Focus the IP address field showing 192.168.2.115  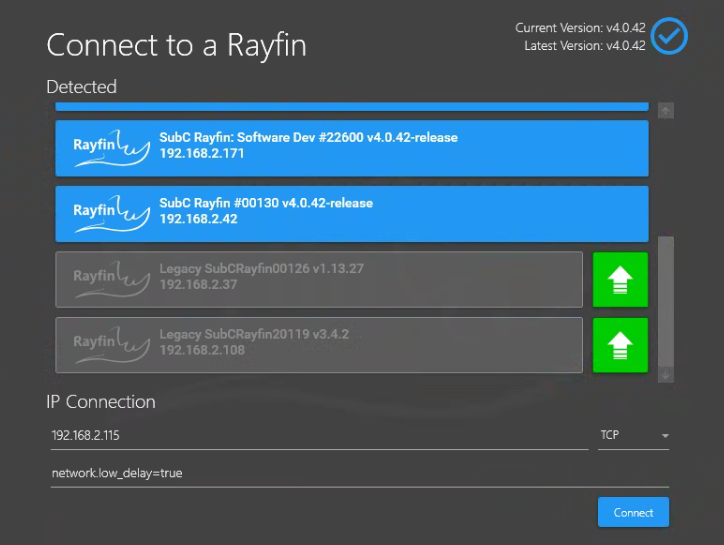316,436
